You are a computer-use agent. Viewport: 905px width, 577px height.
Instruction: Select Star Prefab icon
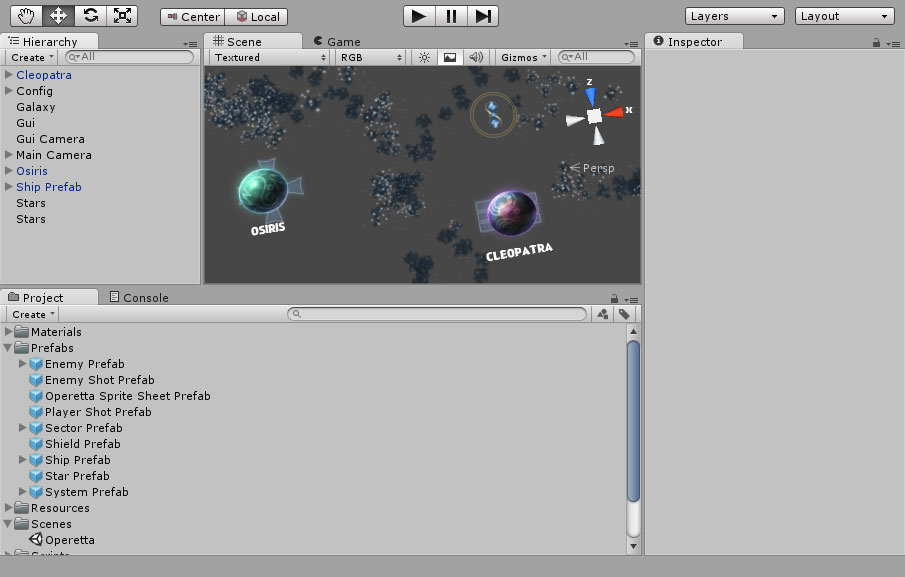pyautogui.click(x=36, y=476)
